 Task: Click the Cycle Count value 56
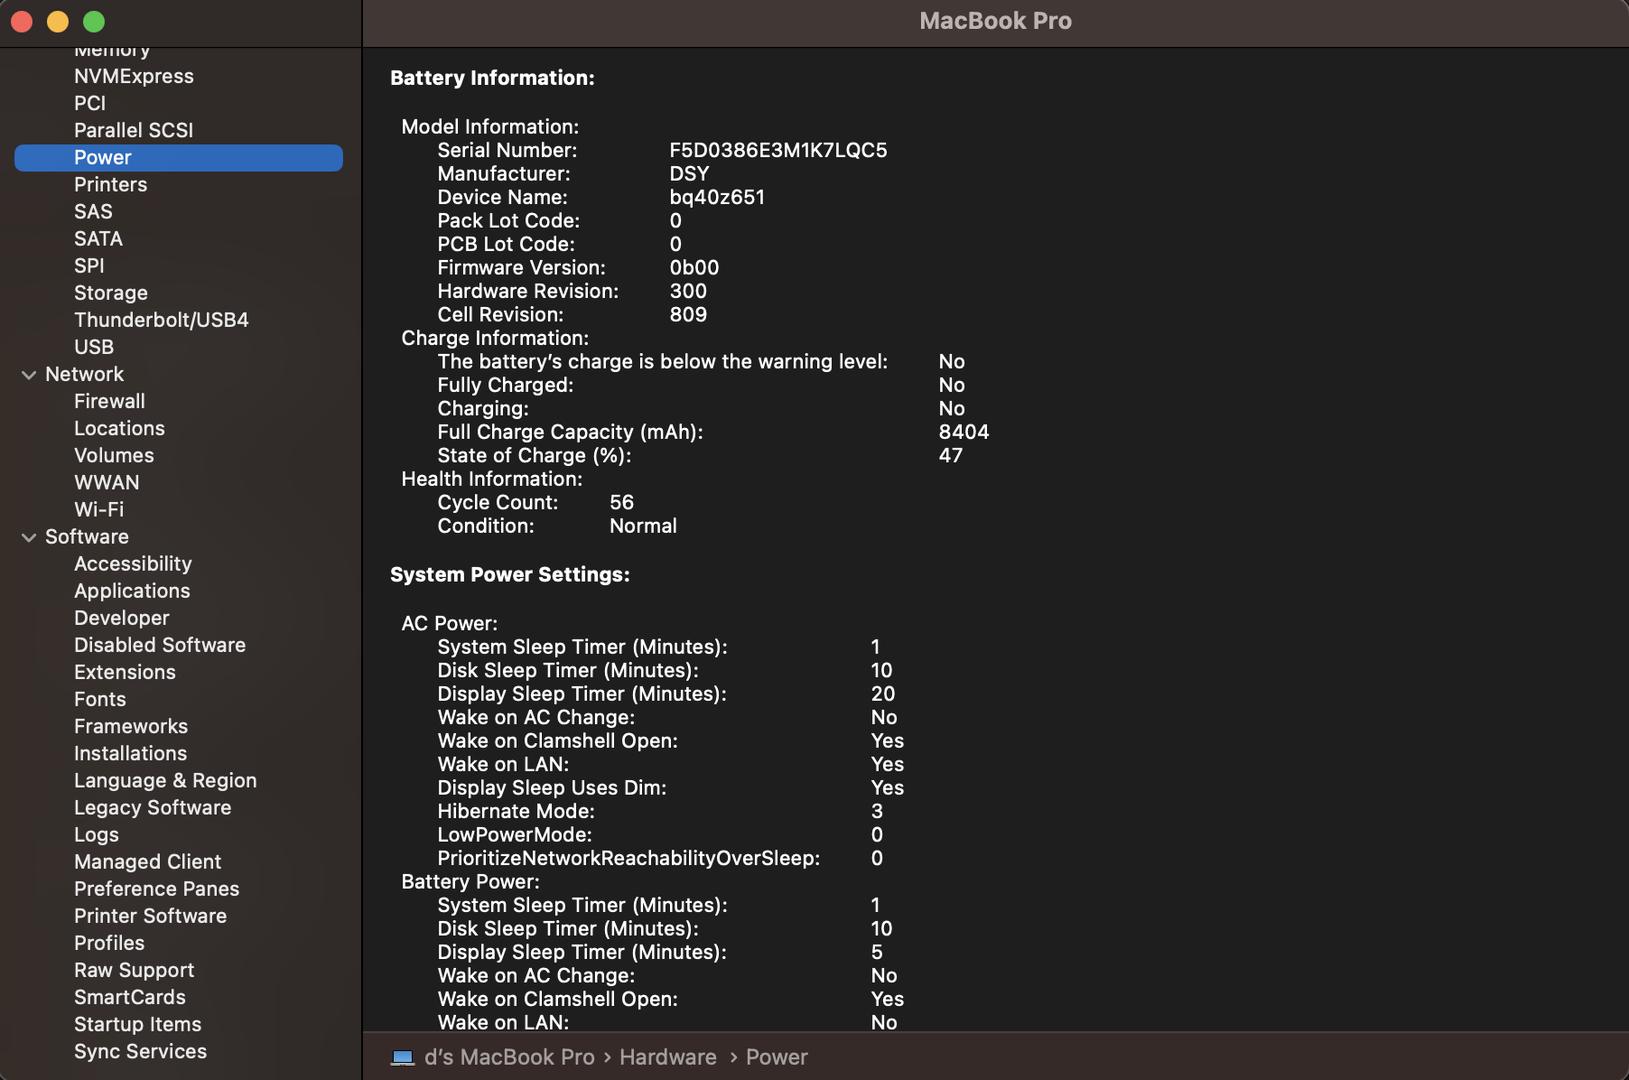tap(622, 502)
